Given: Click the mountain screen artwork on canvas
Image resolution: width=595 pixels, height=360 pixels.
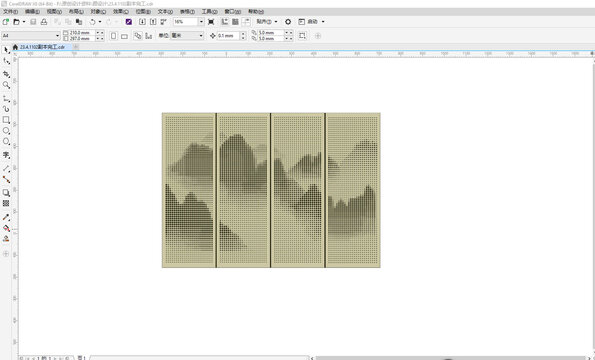Looking at the screenshot, I should 271,190.
